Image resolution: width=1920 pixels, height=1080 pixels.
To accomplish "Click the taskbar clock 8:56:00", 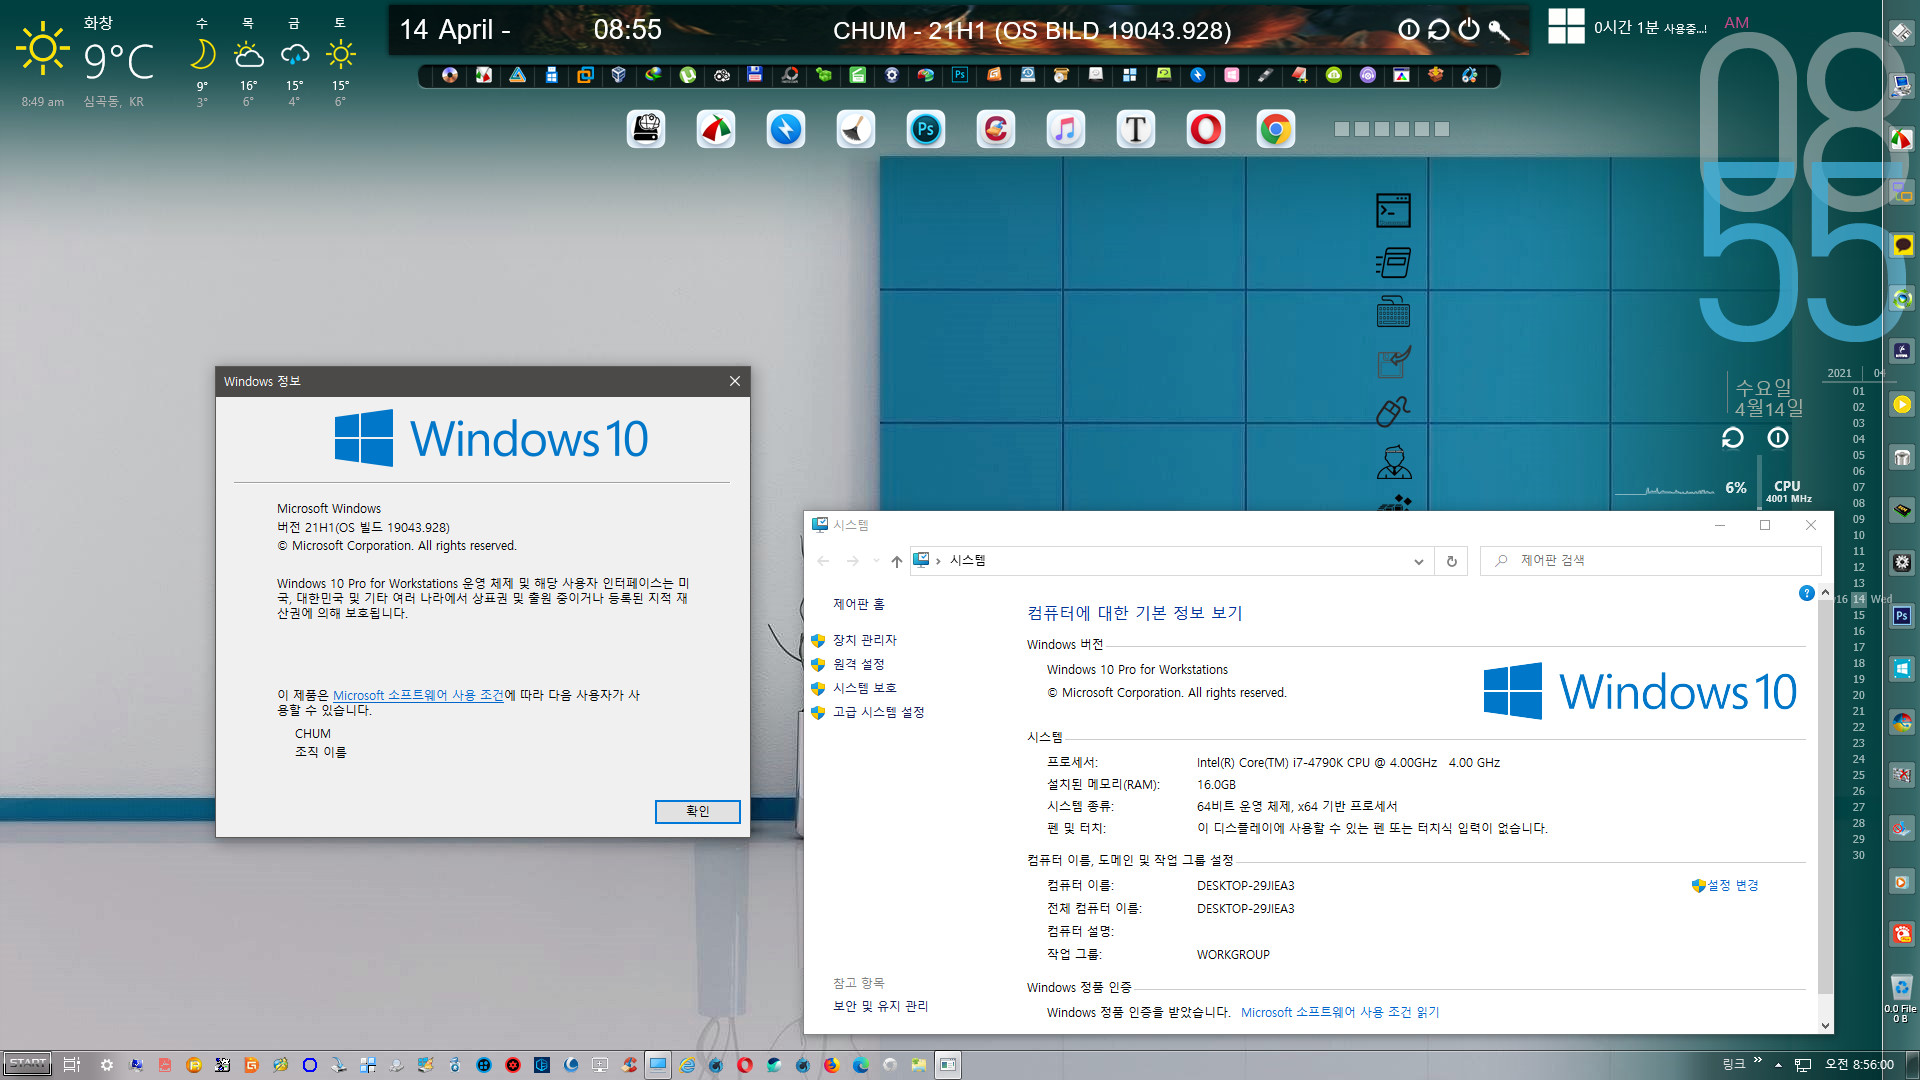I will click(x=1859, y=1065).
